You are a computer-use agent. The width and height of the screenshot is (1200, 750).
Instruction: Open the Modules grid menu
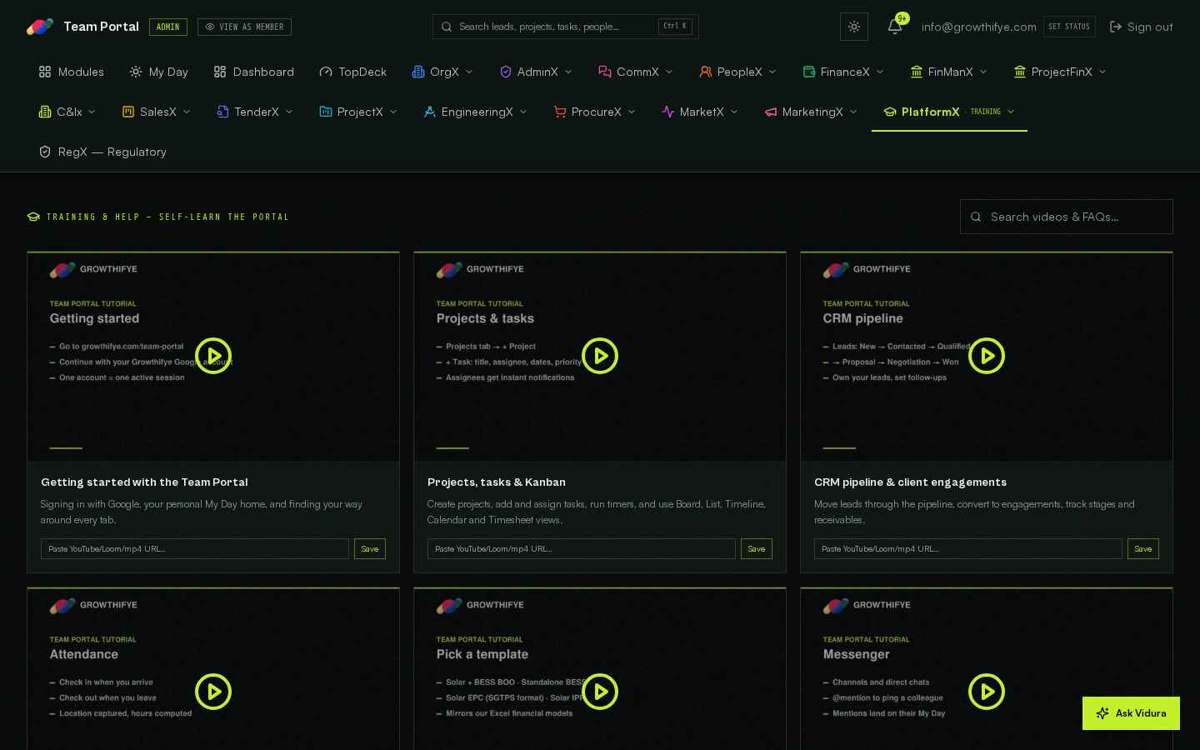click(x=71, y=72)
